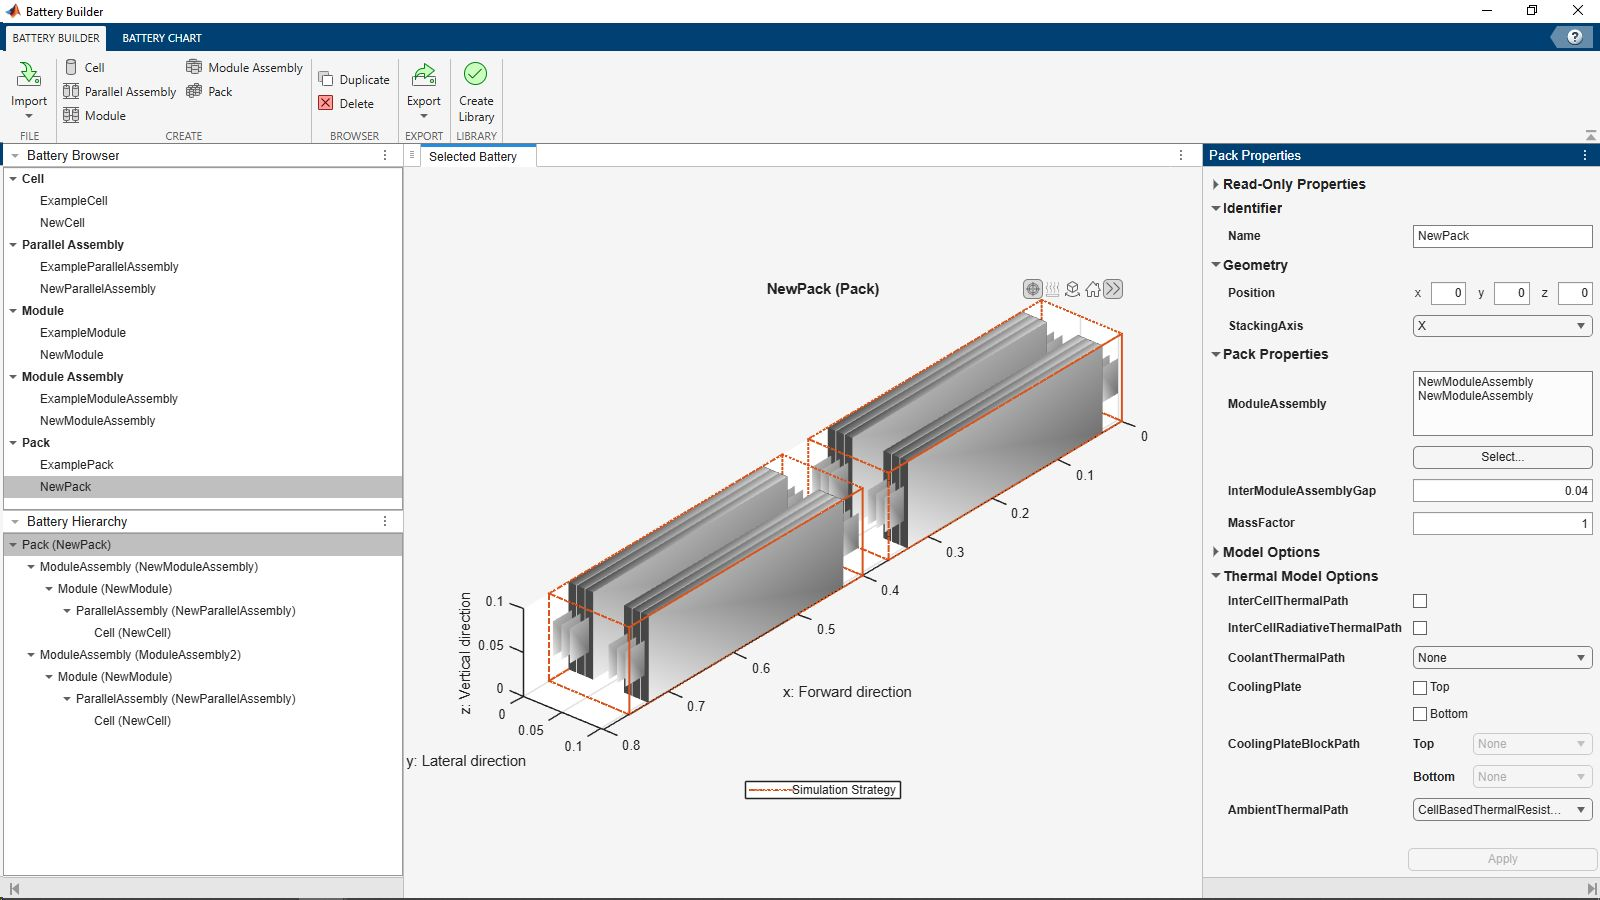1600x900 pixels.
Task: Delete the selected battery object
Action: tap(346, 104)
